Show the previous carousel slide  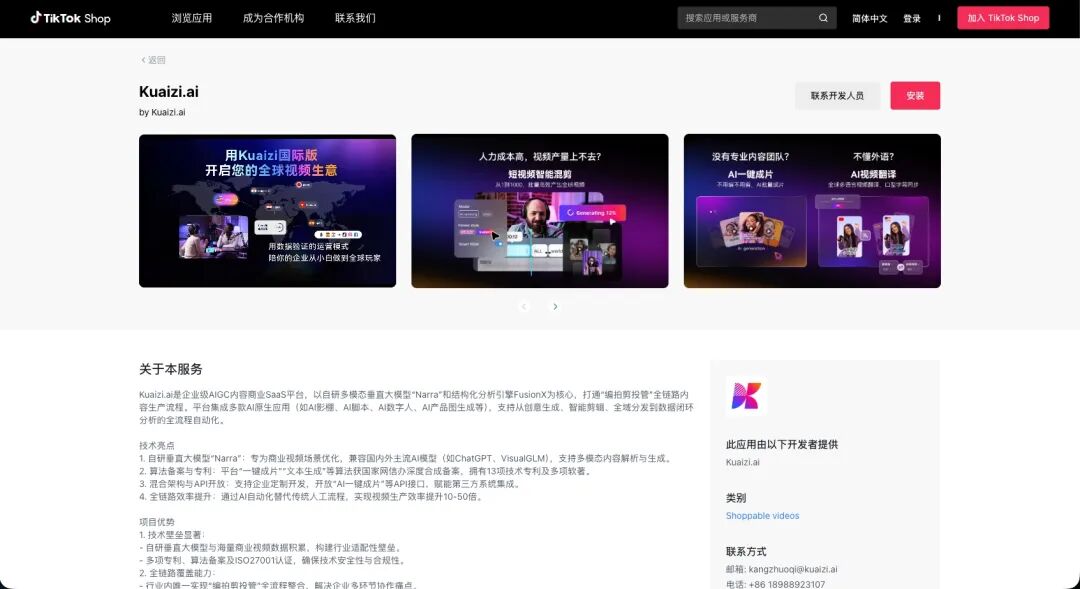pyautogui.click(x=523, y=307)
